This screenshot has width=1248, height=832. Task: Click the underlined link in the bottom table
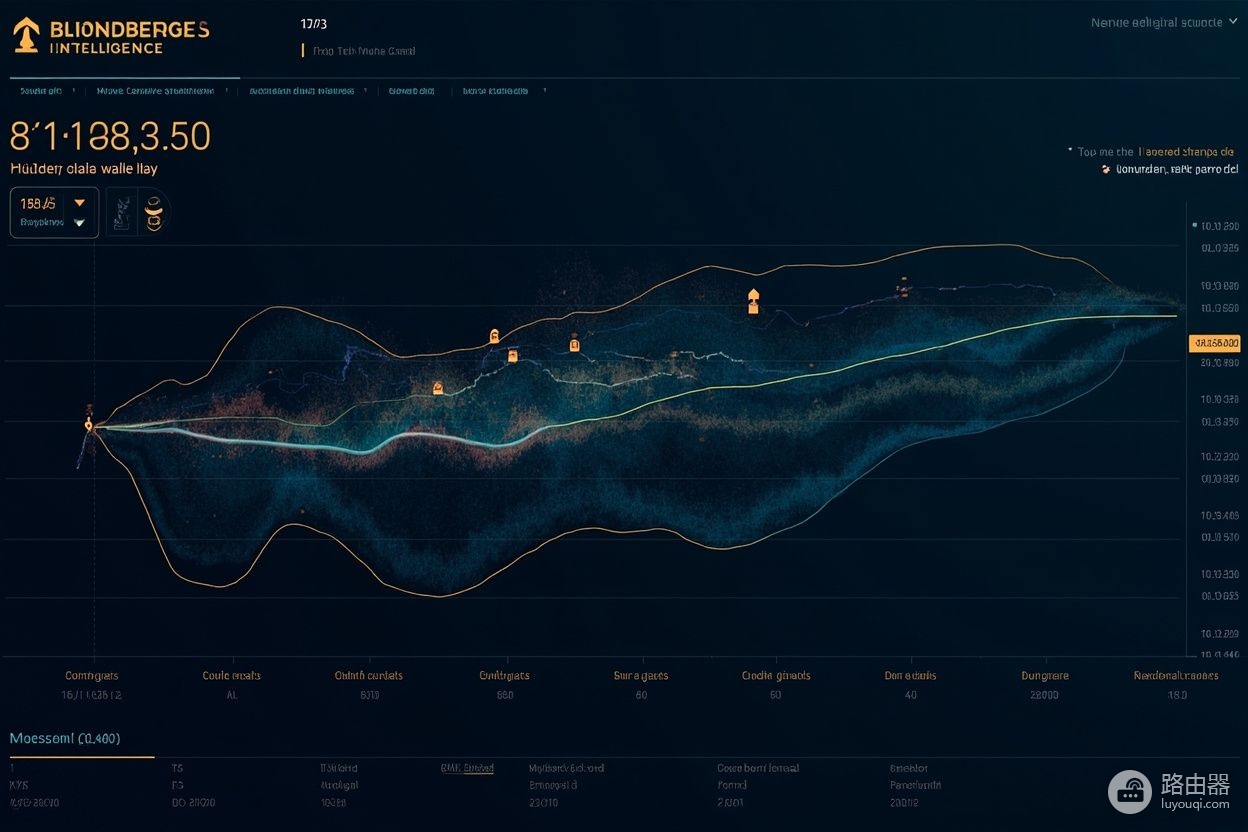pyautogui.click(x=467, y=768)
